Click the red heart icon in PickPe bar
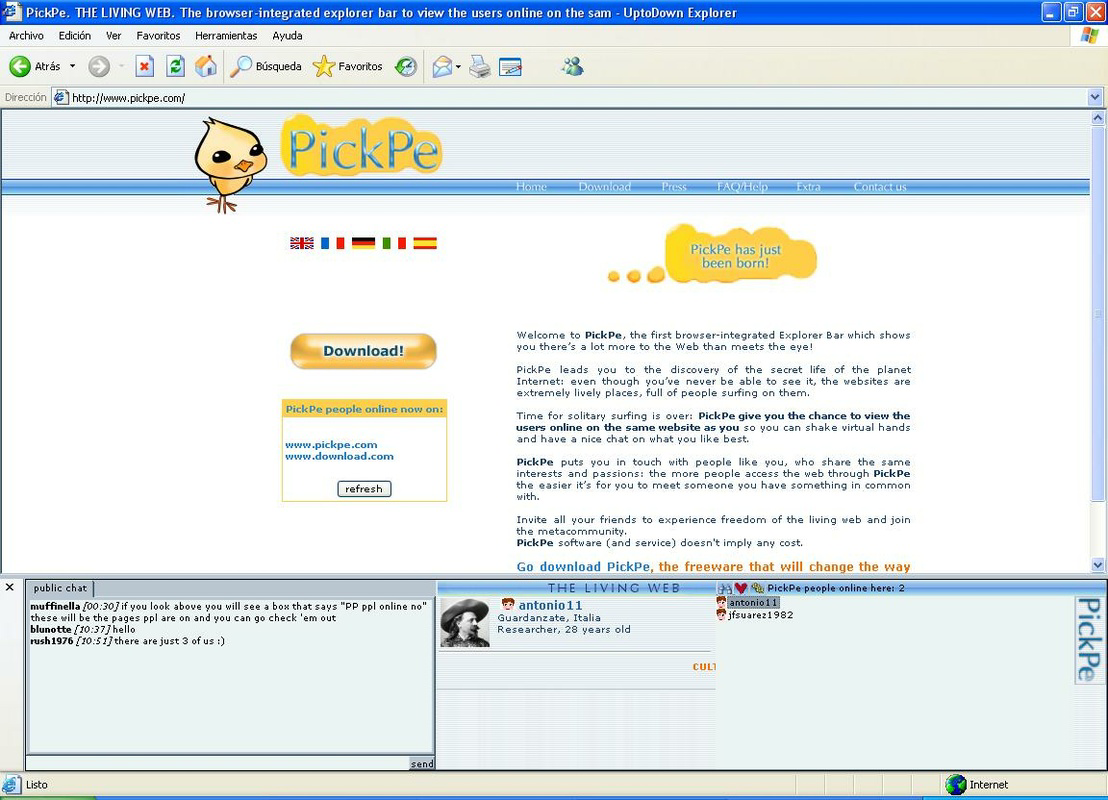1108x800 pixels. (x=741, y=588)
